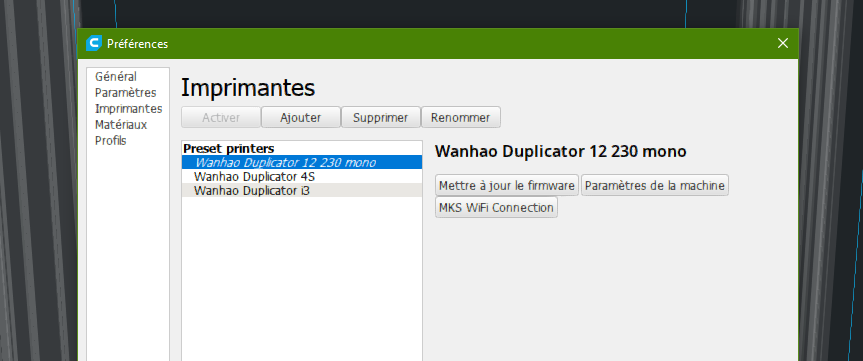
Task: Open Paramètres de la machine settings
Action: [655, 185]
